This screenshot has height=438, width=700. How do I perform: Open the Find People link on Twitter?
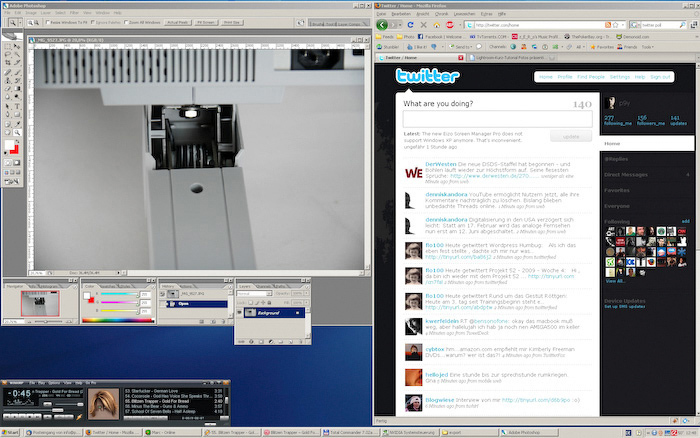click(591, 77)
